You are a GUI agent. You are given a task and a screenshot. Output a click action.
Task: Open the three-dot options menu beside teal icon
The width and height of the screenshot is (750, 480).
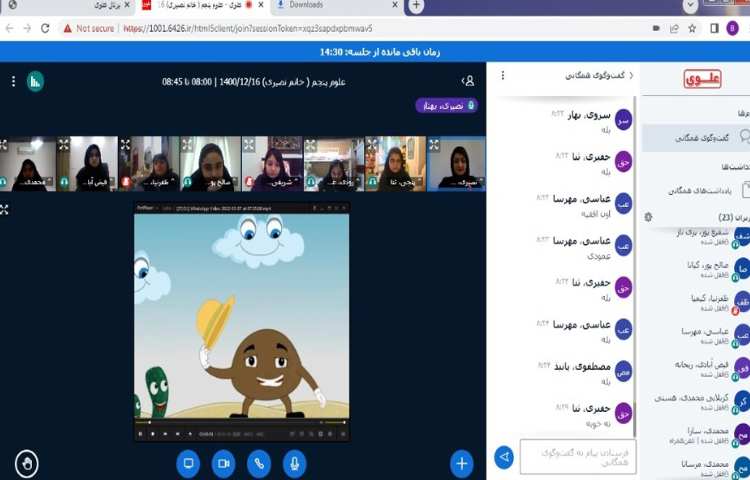[13, 82]
